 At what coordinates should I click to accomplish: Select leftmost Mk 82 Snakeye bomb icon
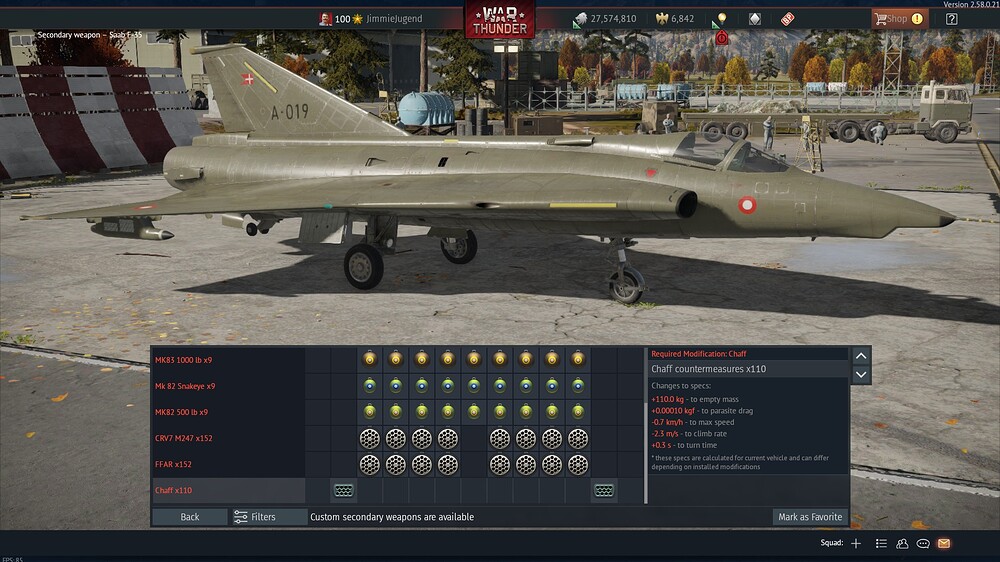370,386
